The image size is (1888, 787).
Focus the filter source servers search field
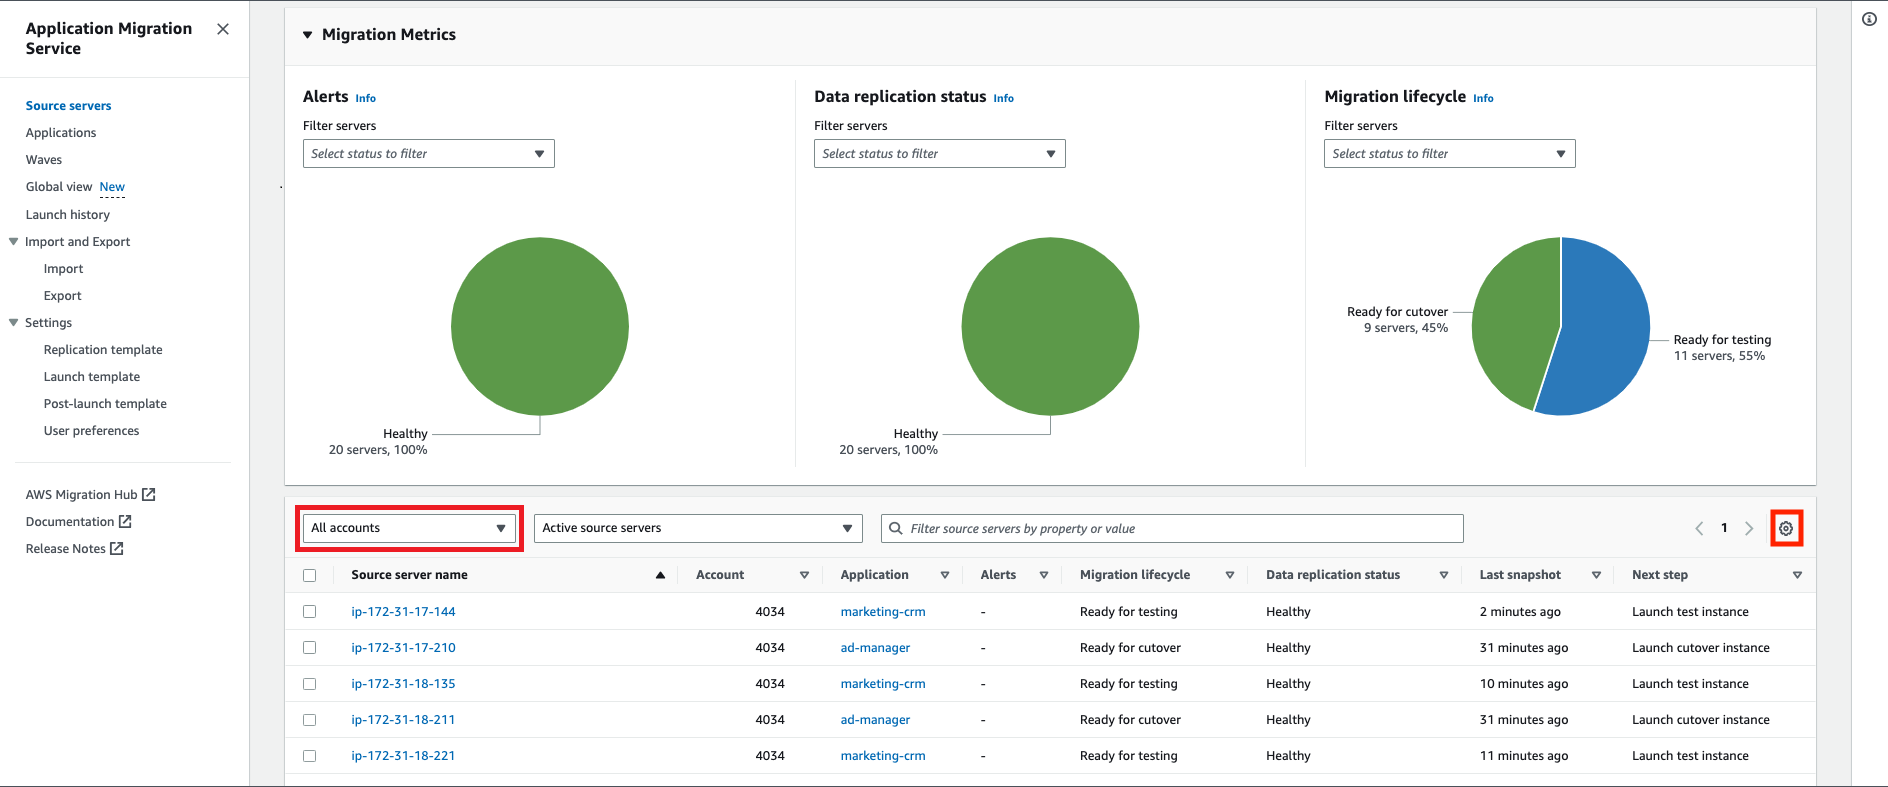pyautogui.click(x=1172, y=528)
